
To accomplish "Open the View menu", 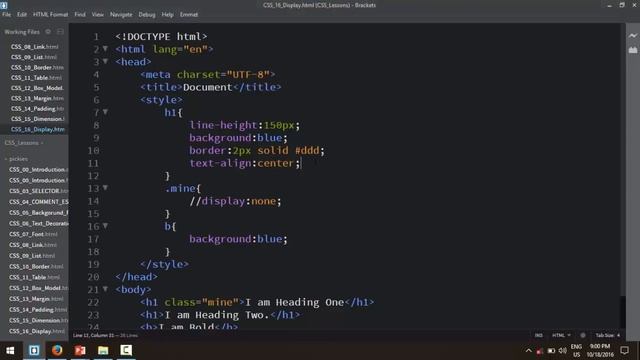I will pyautogui.click(x=98, y=14).
